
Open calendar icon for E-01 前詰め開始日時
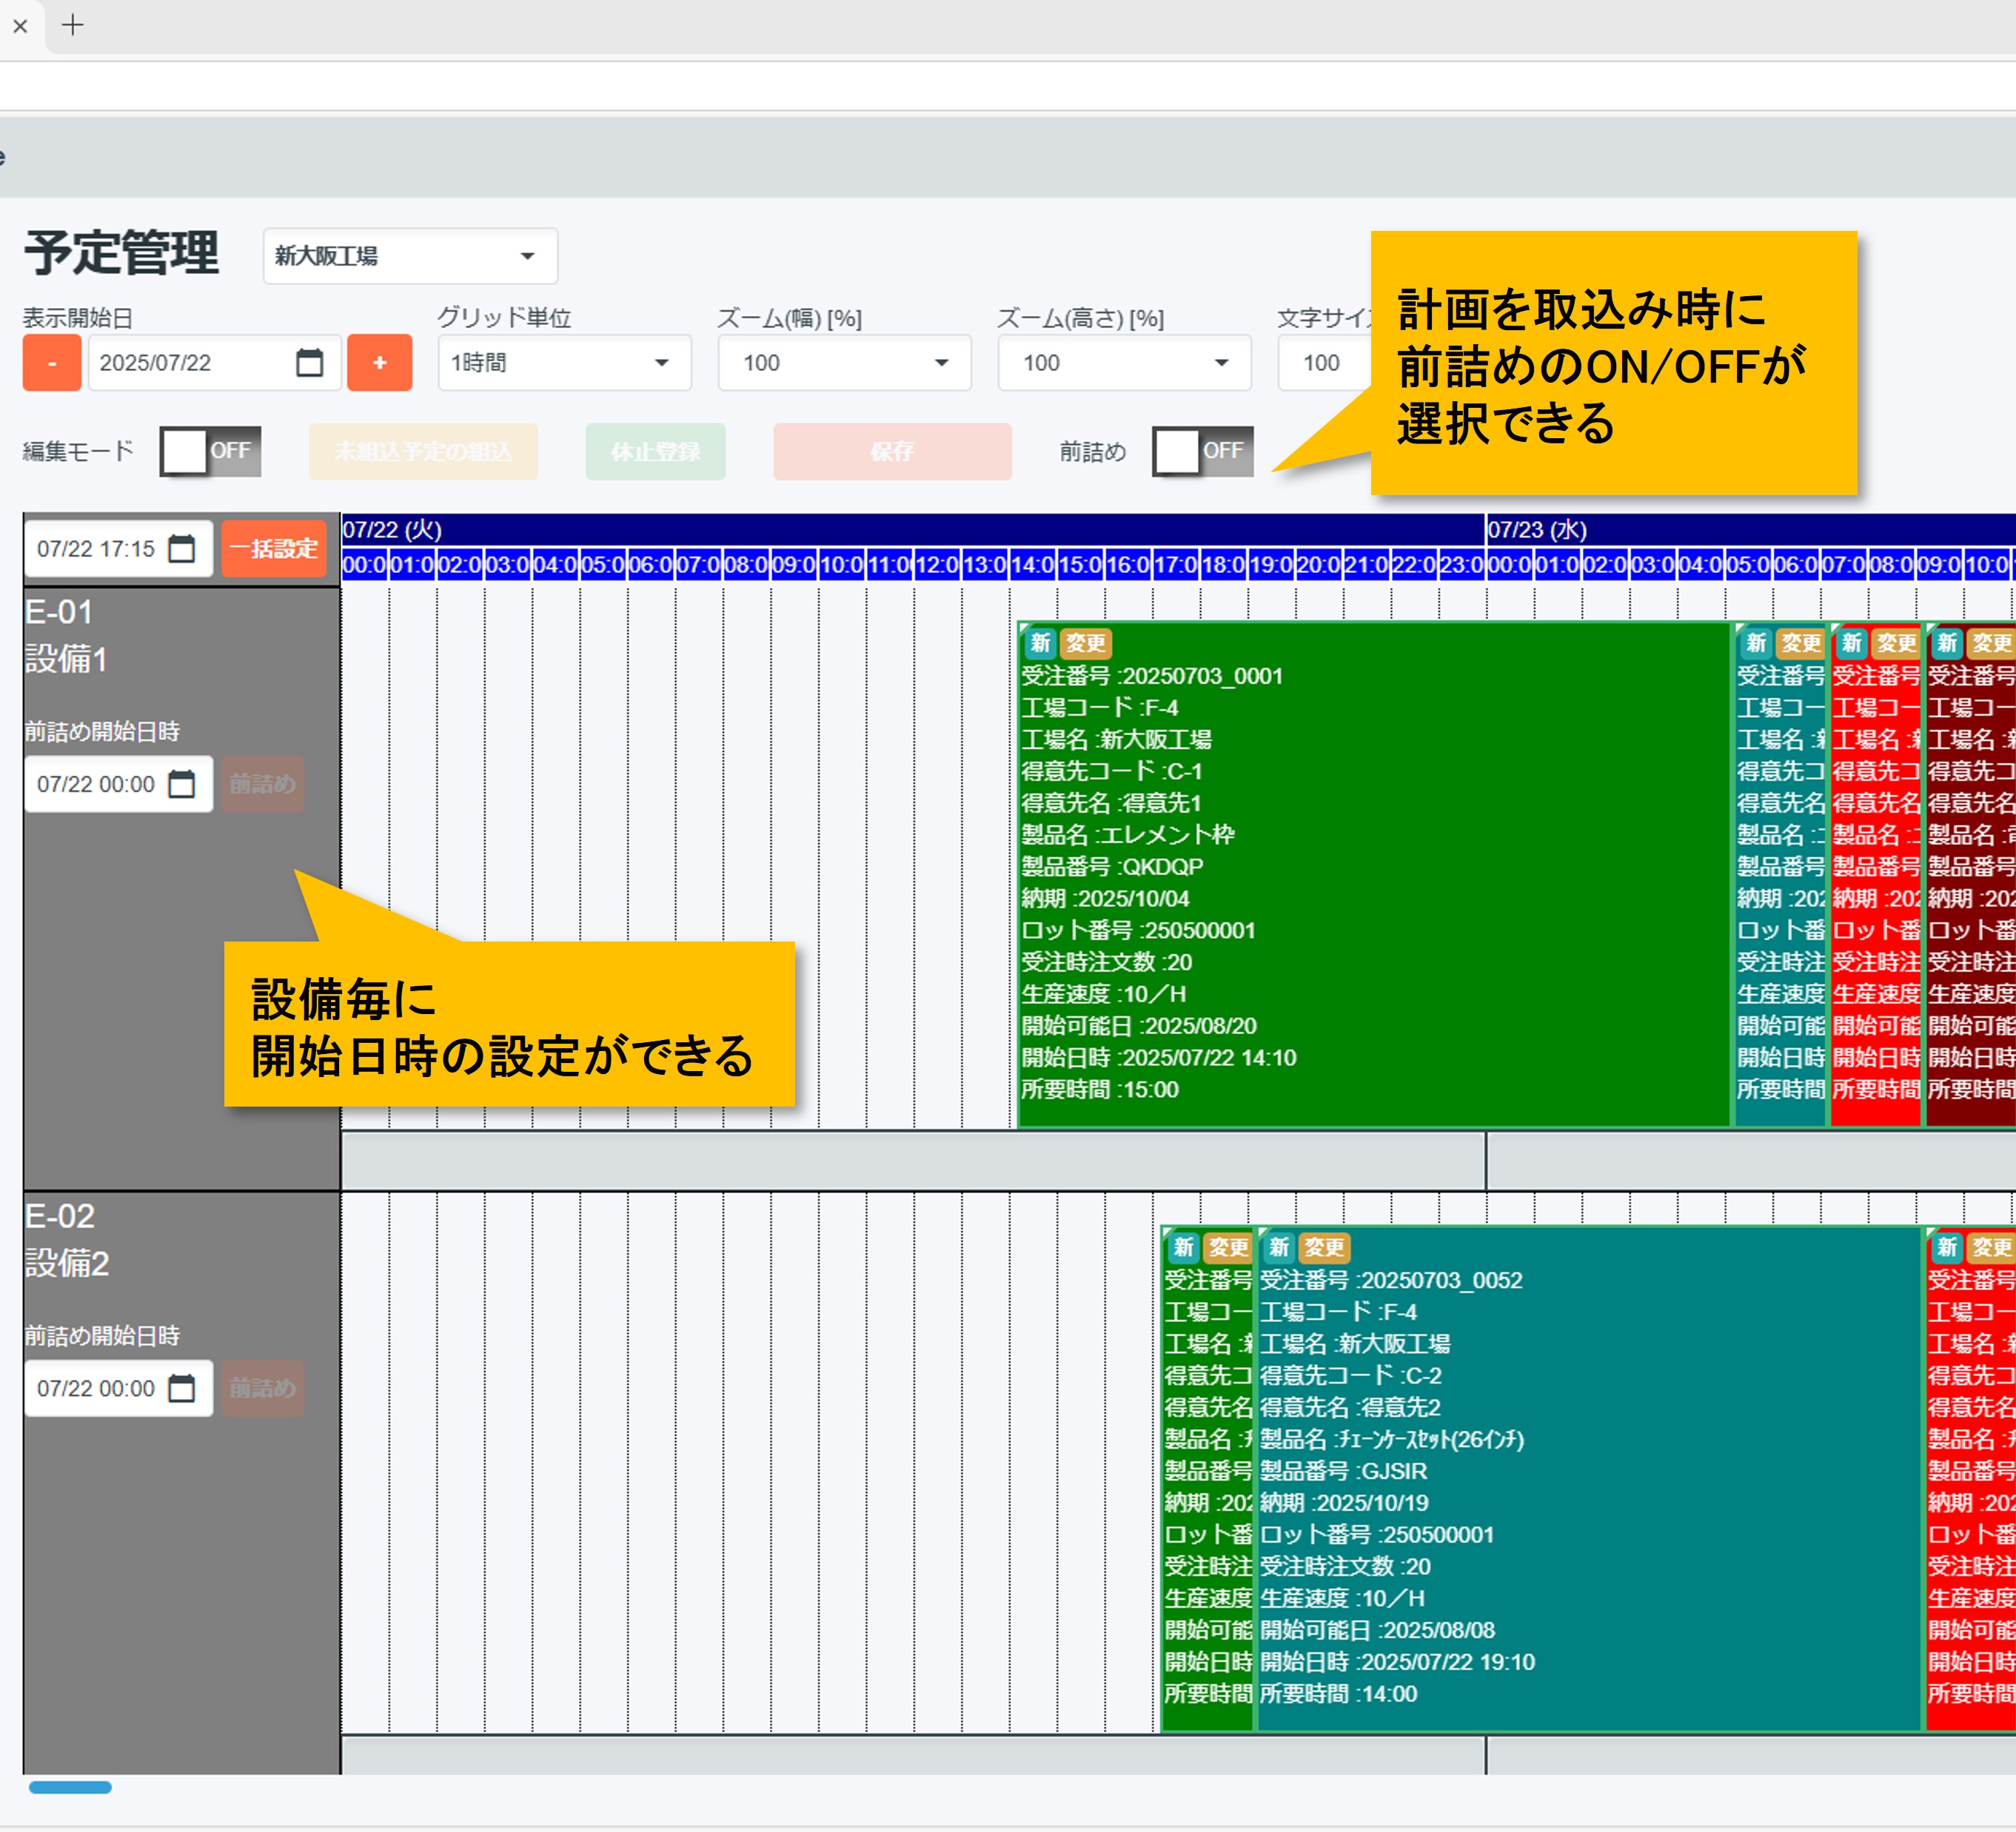point(182,784)
